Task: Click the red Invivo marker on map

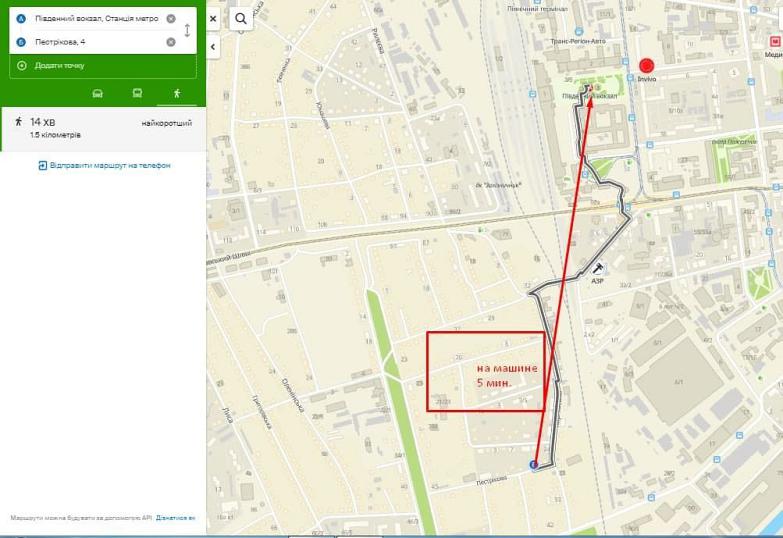Action: click(647, 65)
